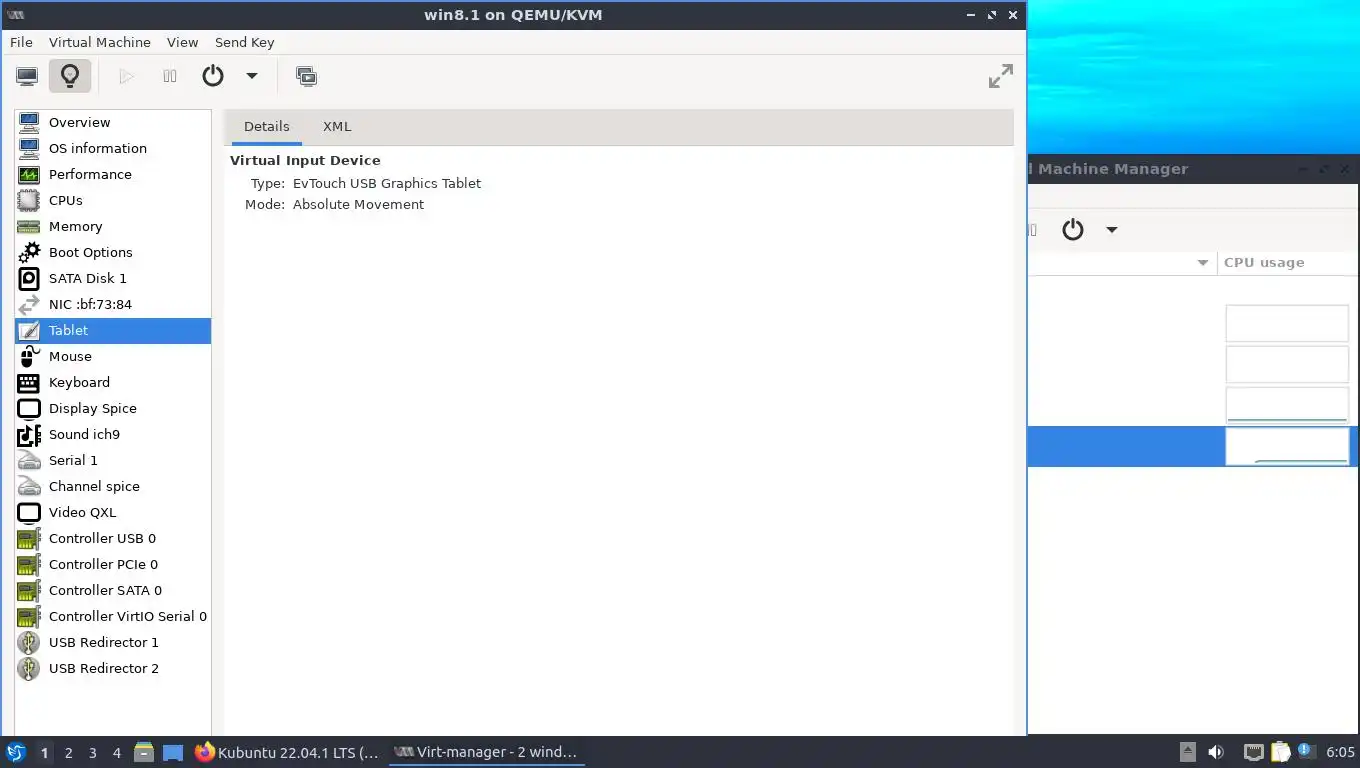Click the Boot Options gears icon
The height and width of the screenshot is (768, 1360).
(x=29, y=252)
